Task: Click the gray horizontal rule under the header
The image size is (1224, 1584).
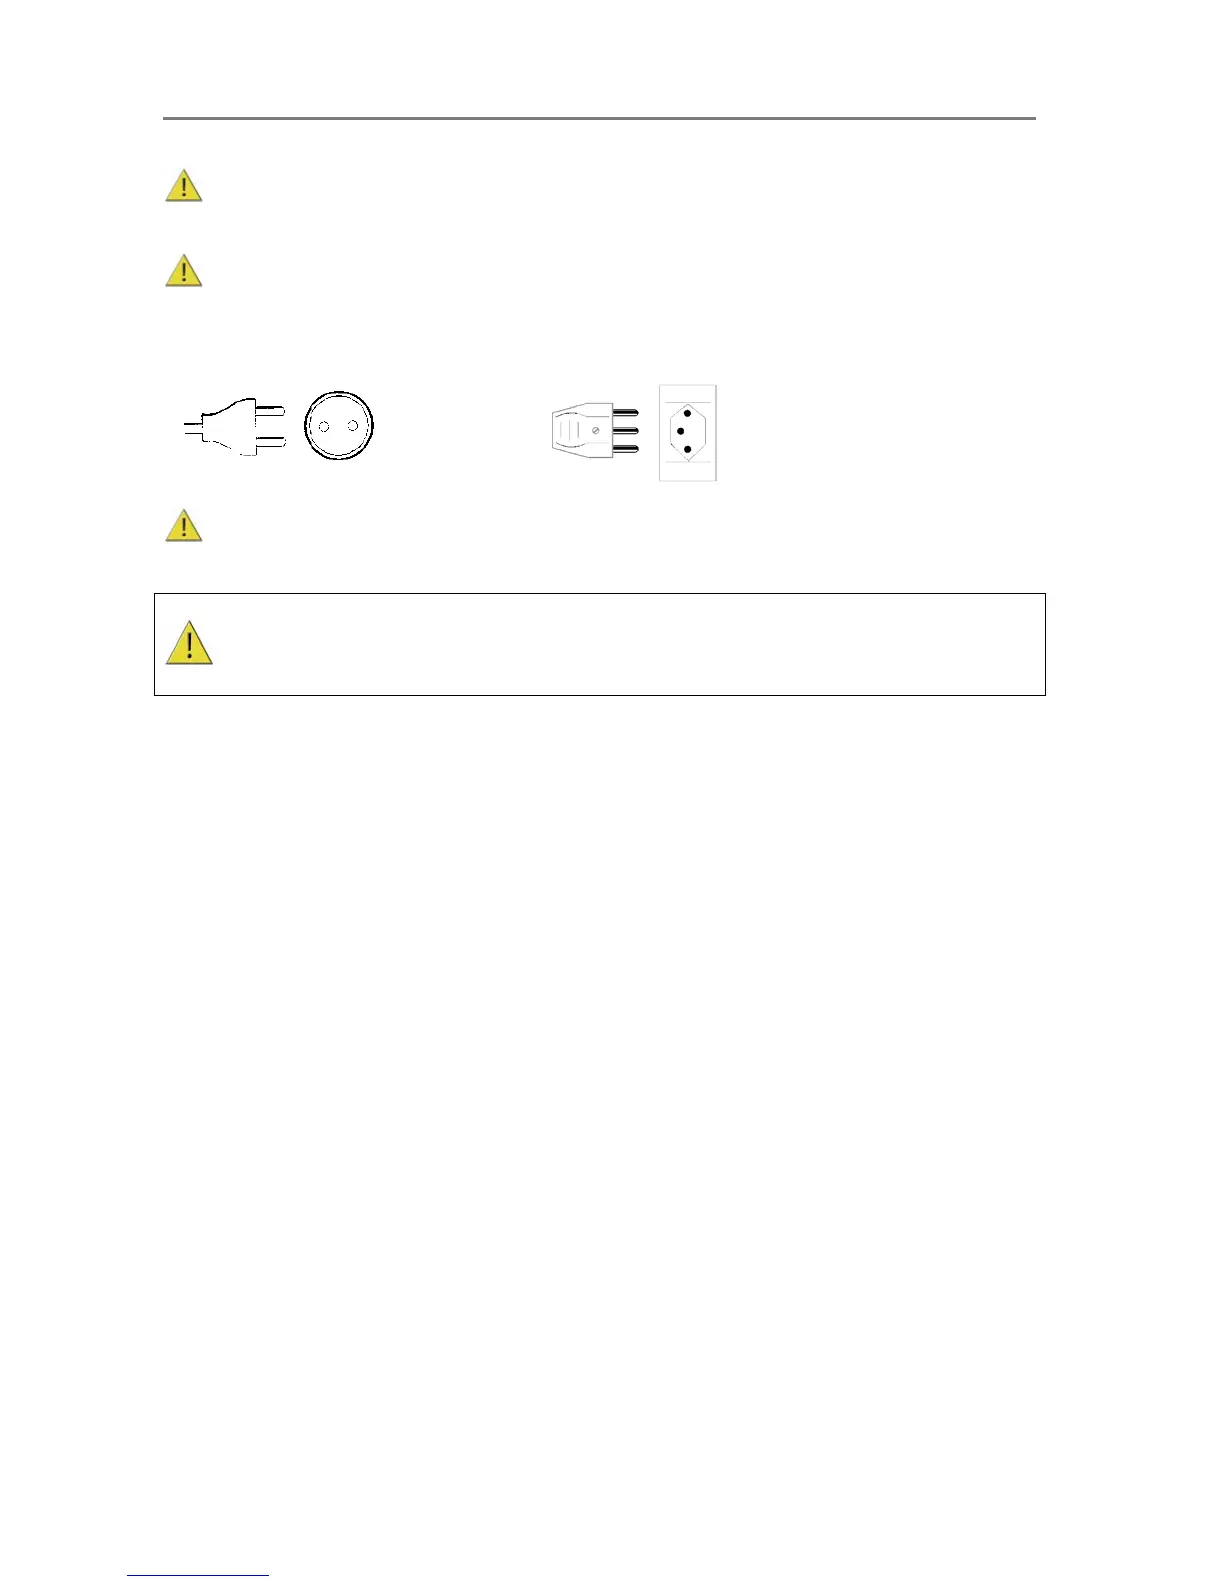Action: pos(599,118)
